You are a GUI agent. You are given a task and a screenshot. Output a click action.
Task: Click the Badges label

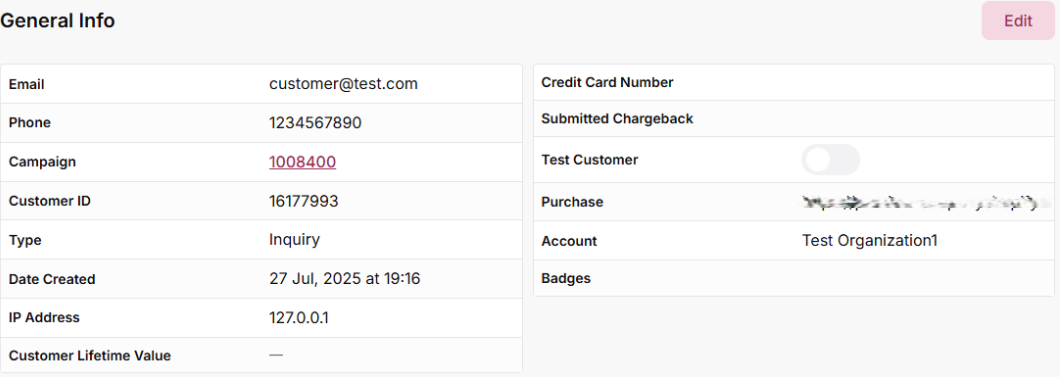566,278
